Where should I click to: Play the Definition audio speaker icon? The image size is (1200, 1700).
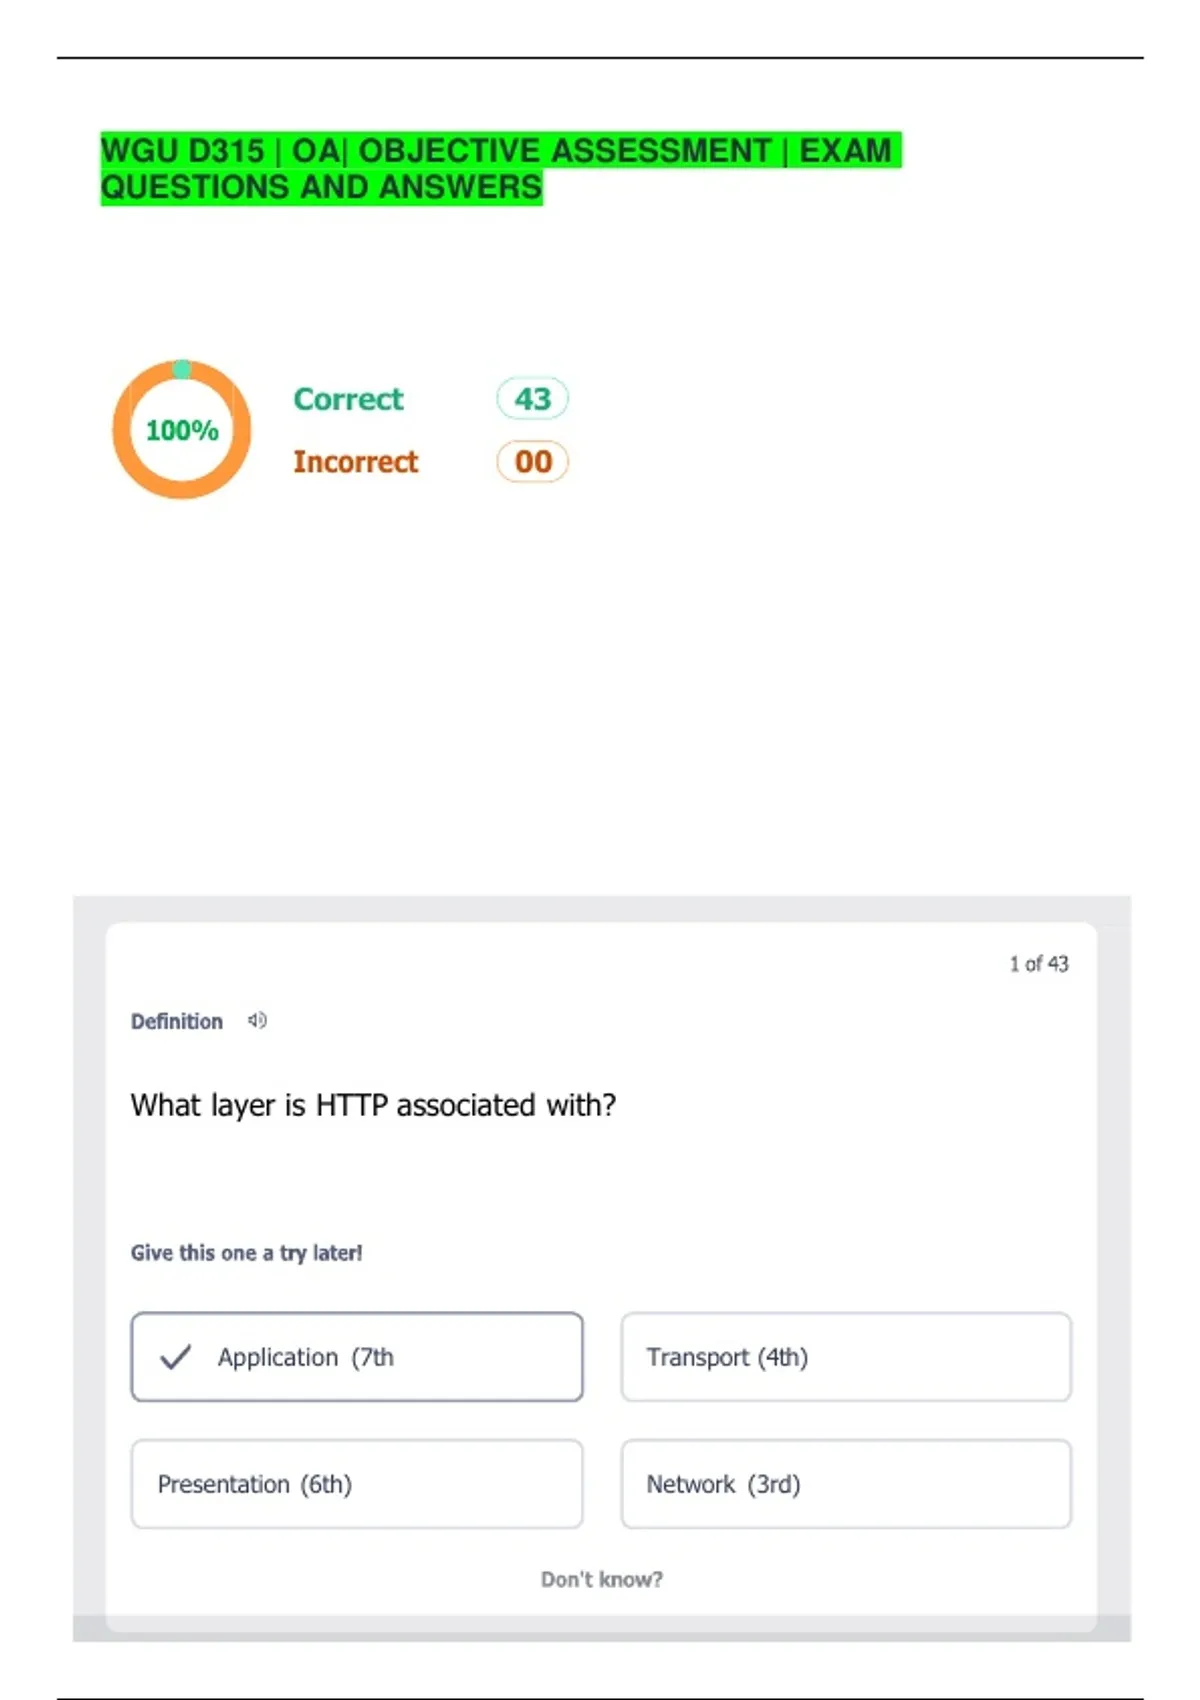(257, 1021)
